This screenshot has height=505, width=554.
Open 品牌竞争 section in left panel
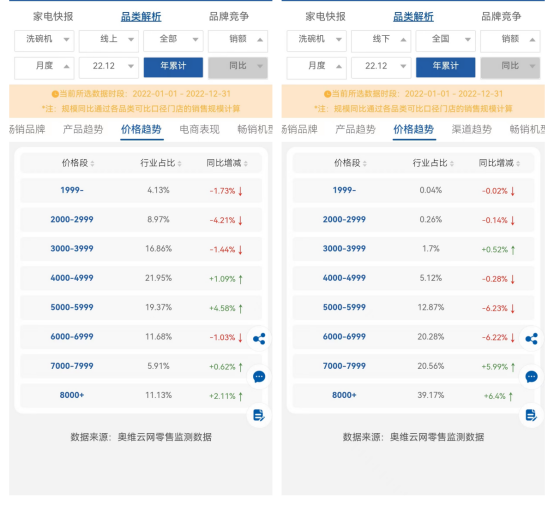(x=229, y=16)
